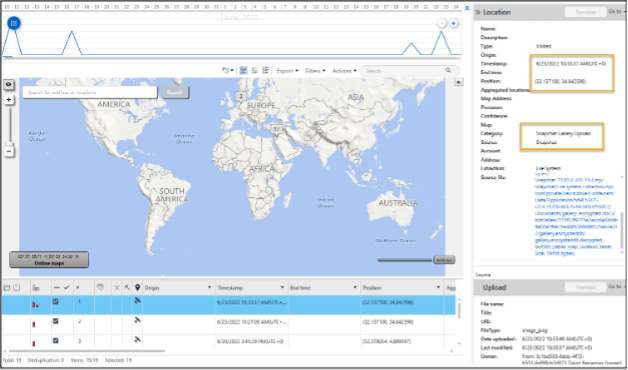This screenshot has height=370, width=628.
Task: Click the magnifier icon in Search field
Action: pos(449,70)
